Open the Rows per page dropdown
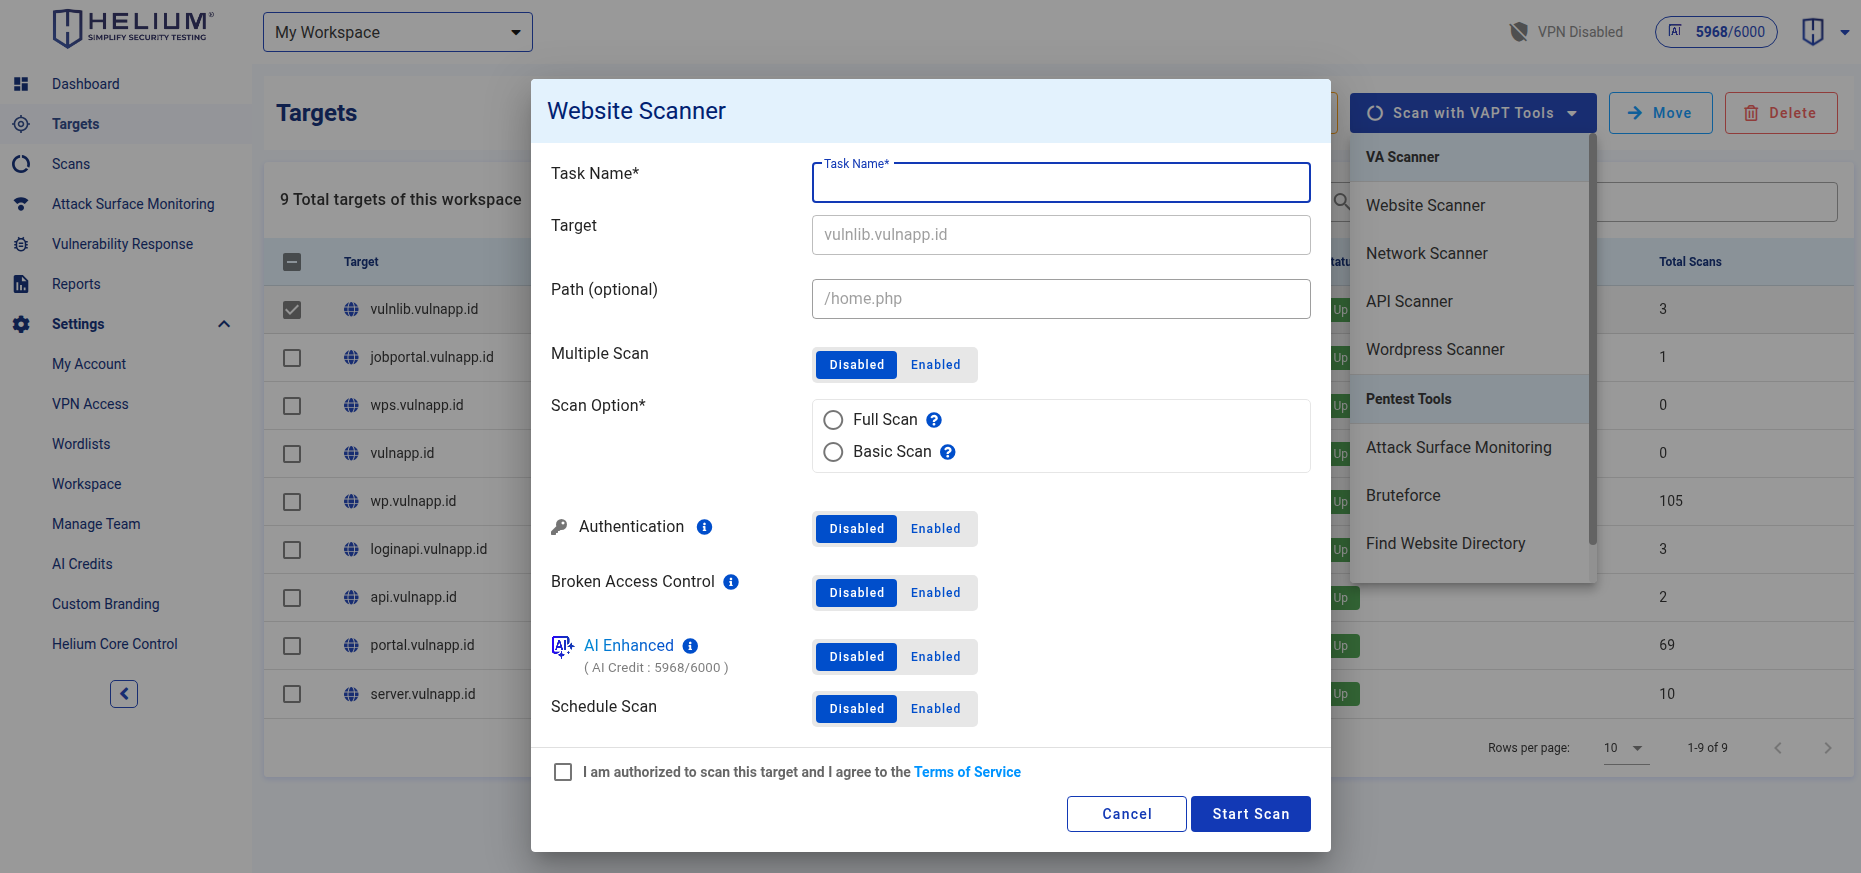 click(1627, 748)
